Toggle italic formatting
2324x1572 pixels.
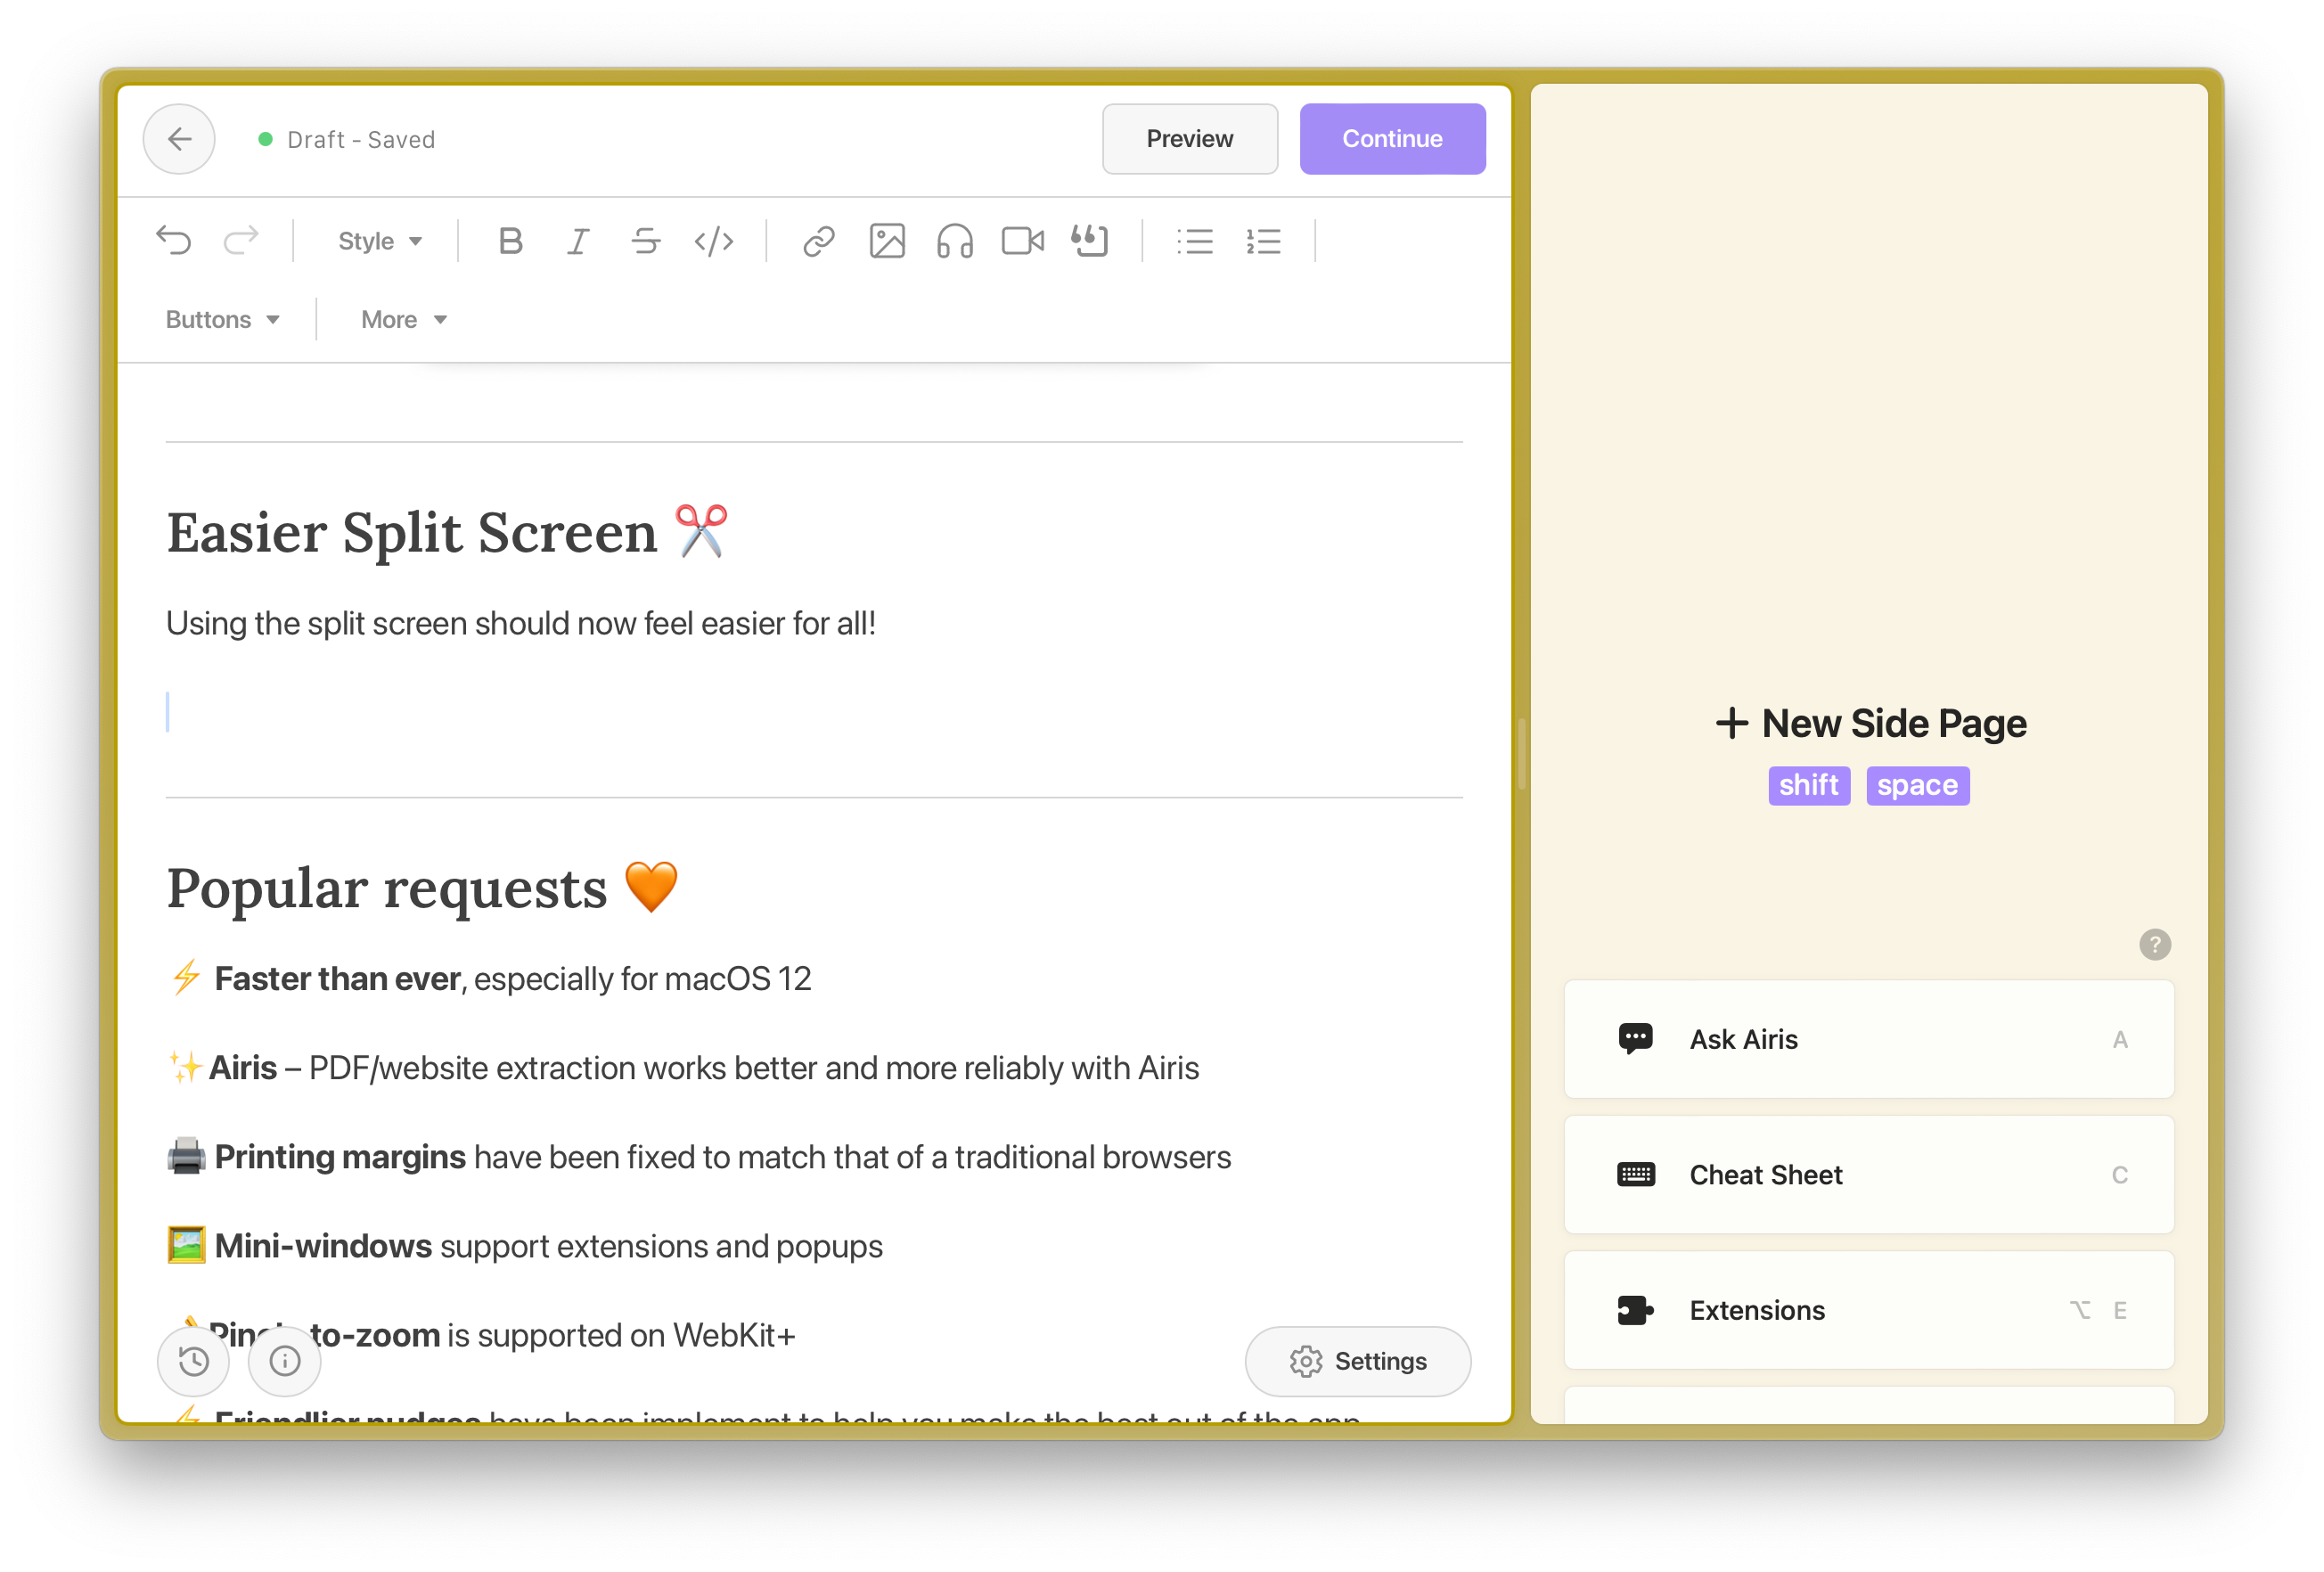pos(578,241)
